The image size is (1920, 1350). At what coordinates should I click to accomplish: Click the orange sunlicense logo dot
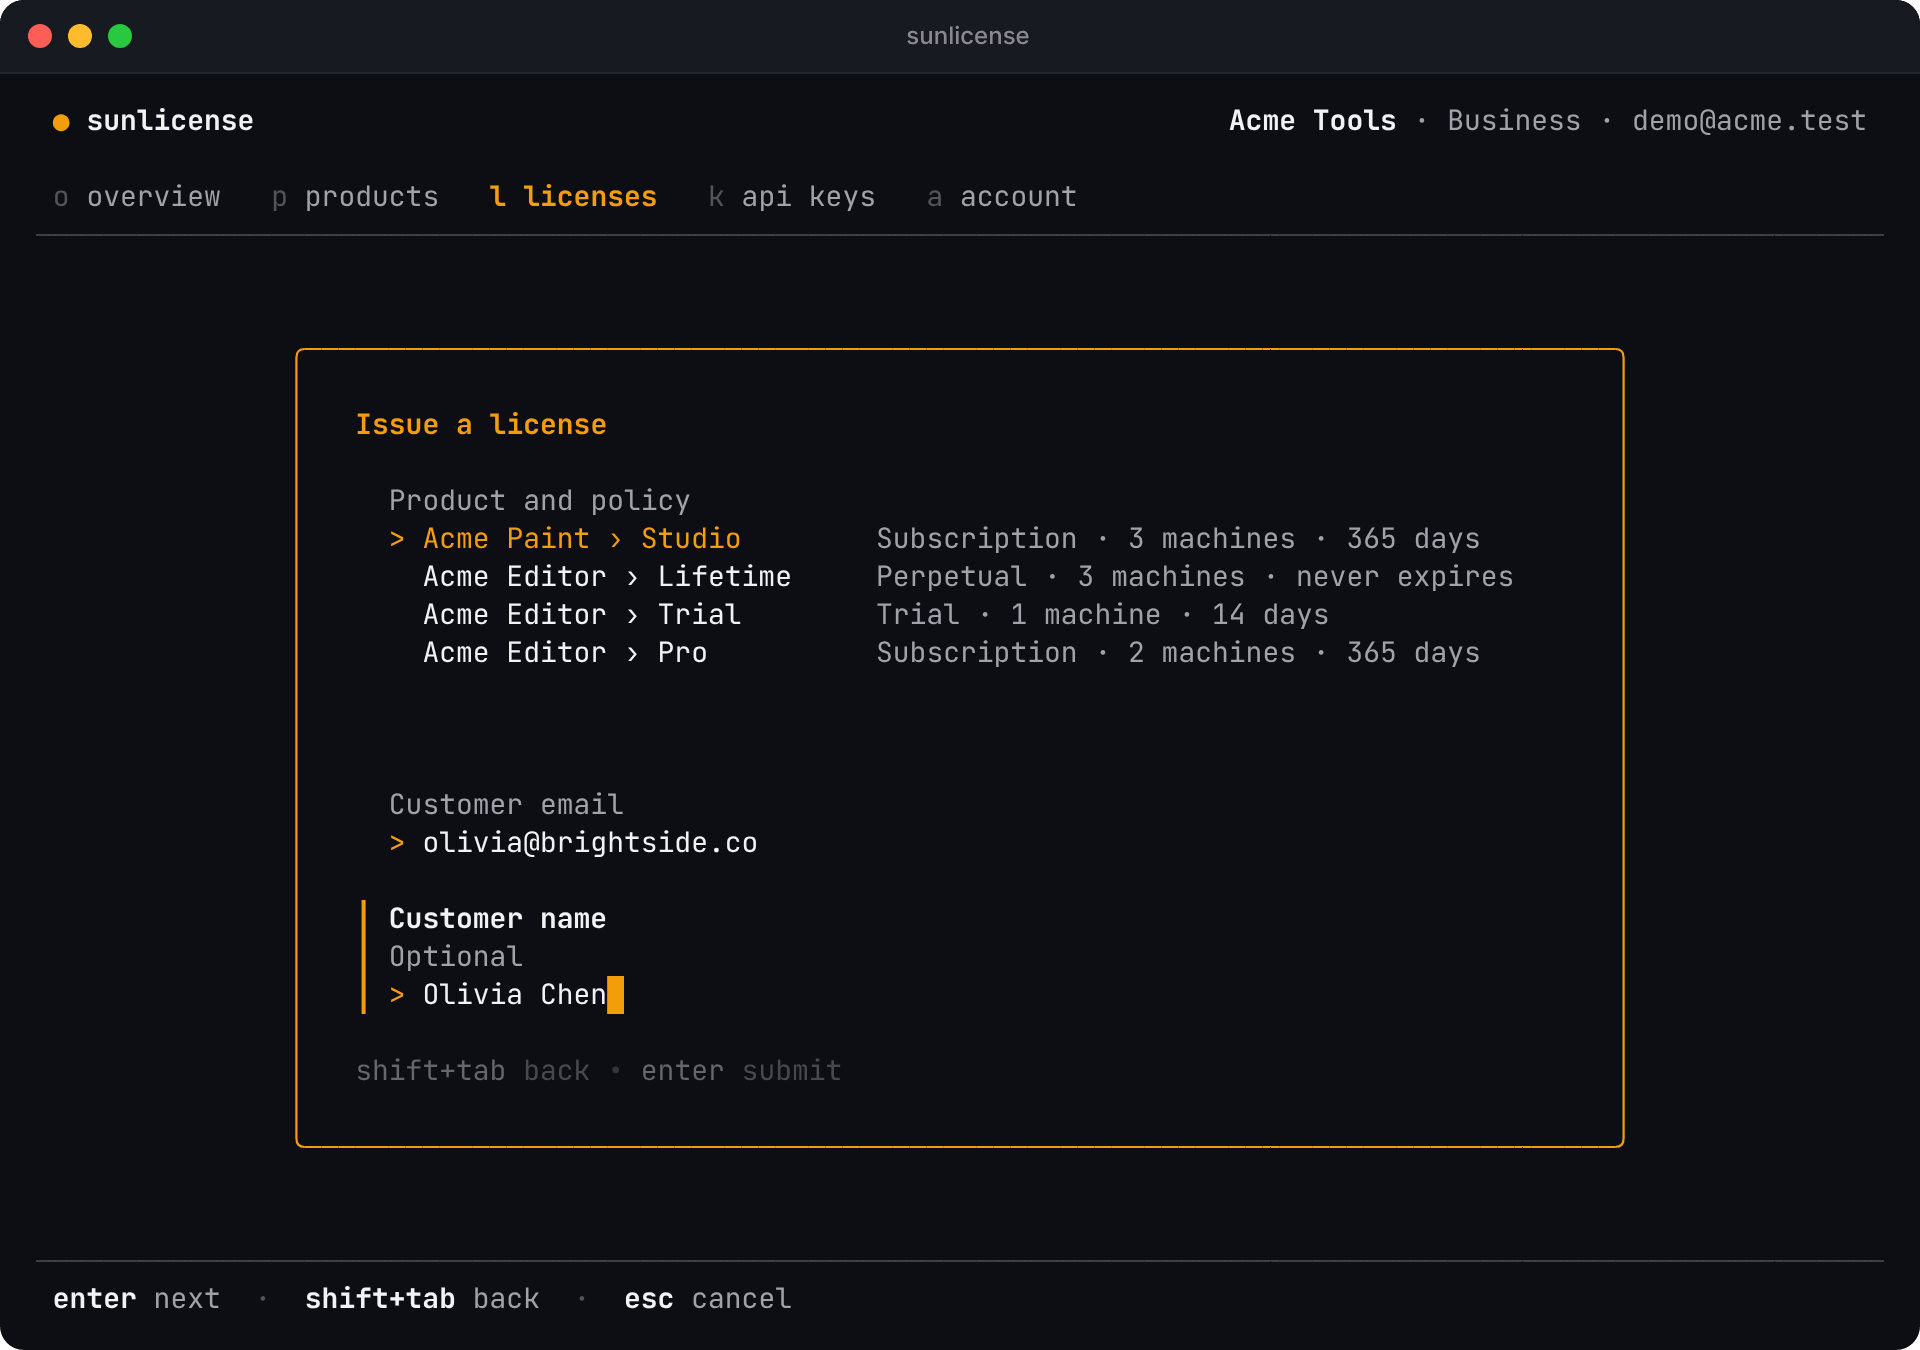point(61,122)
